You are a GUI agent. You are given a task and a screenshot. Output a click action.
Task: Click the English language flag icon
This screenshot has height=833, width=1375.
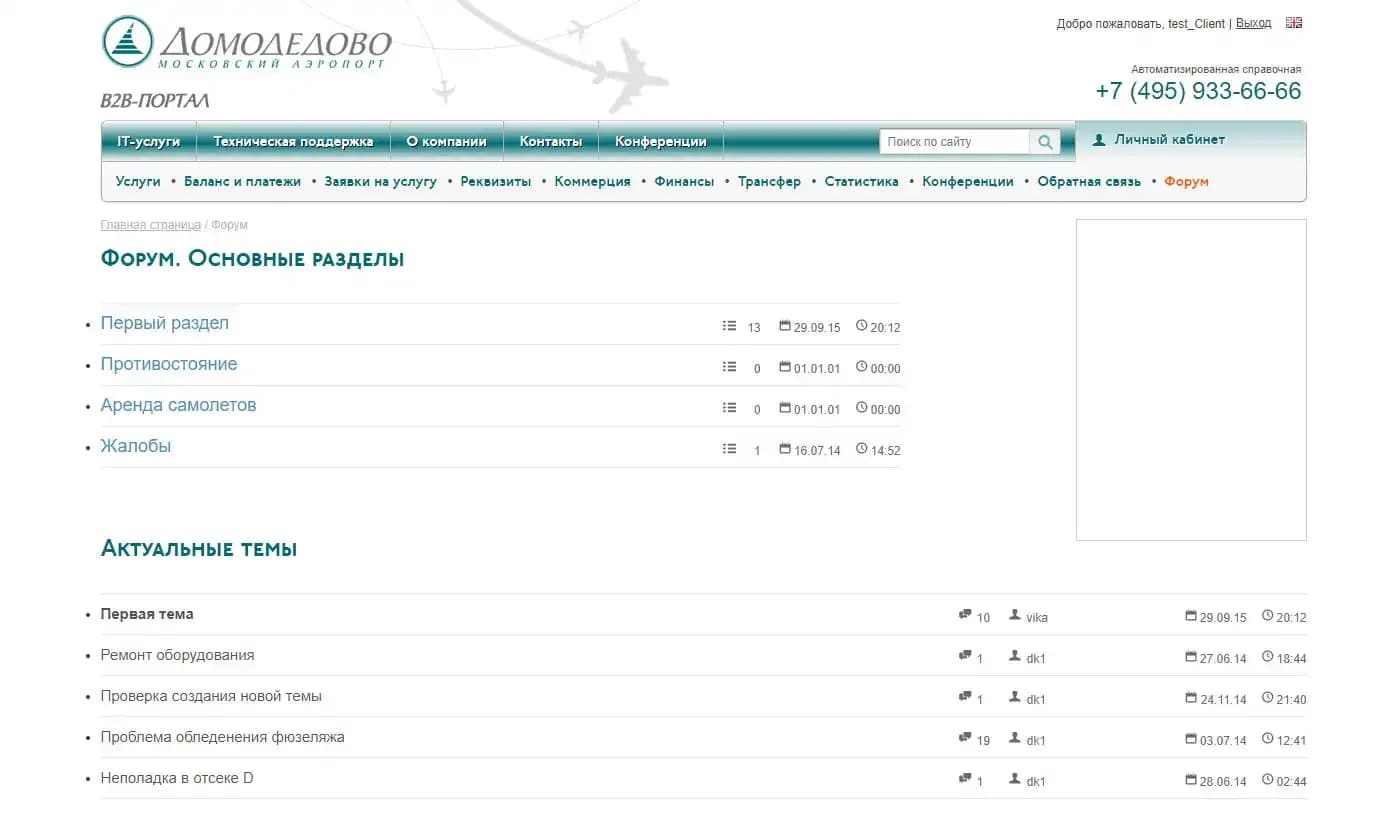pos(1293,23)
